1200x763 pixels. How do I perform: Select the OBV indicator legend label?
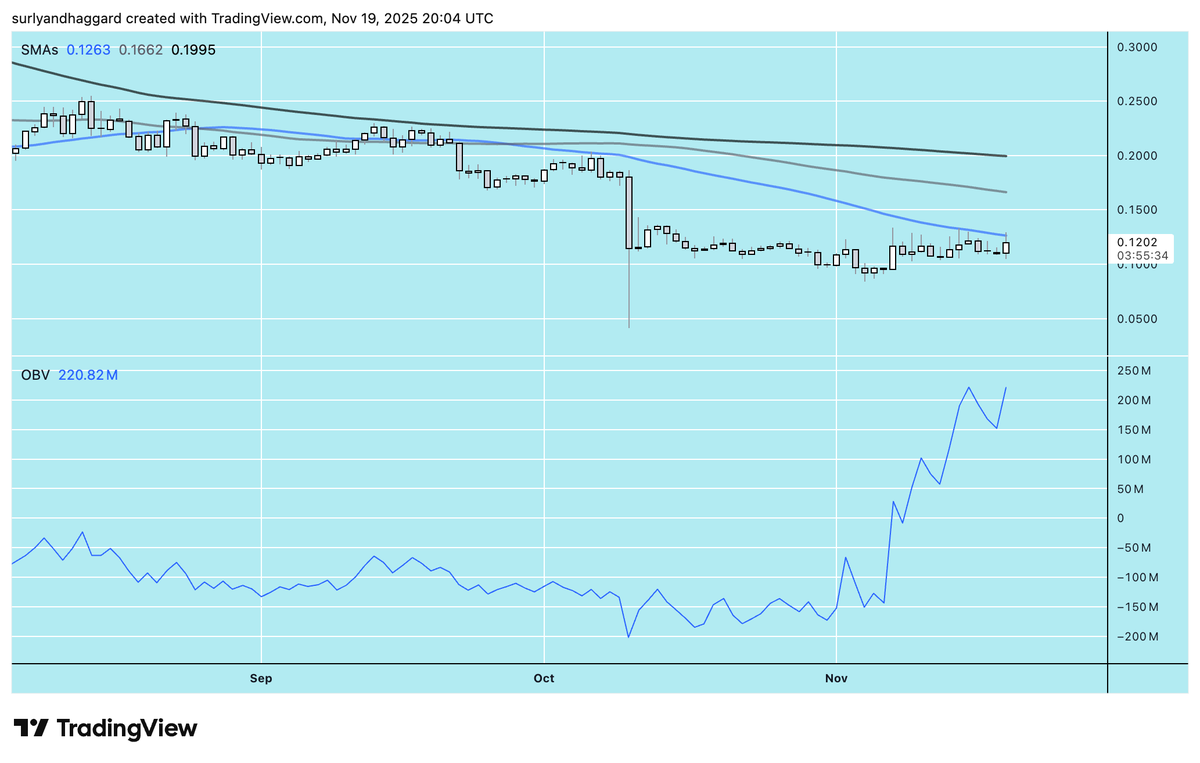click(35, 375)
